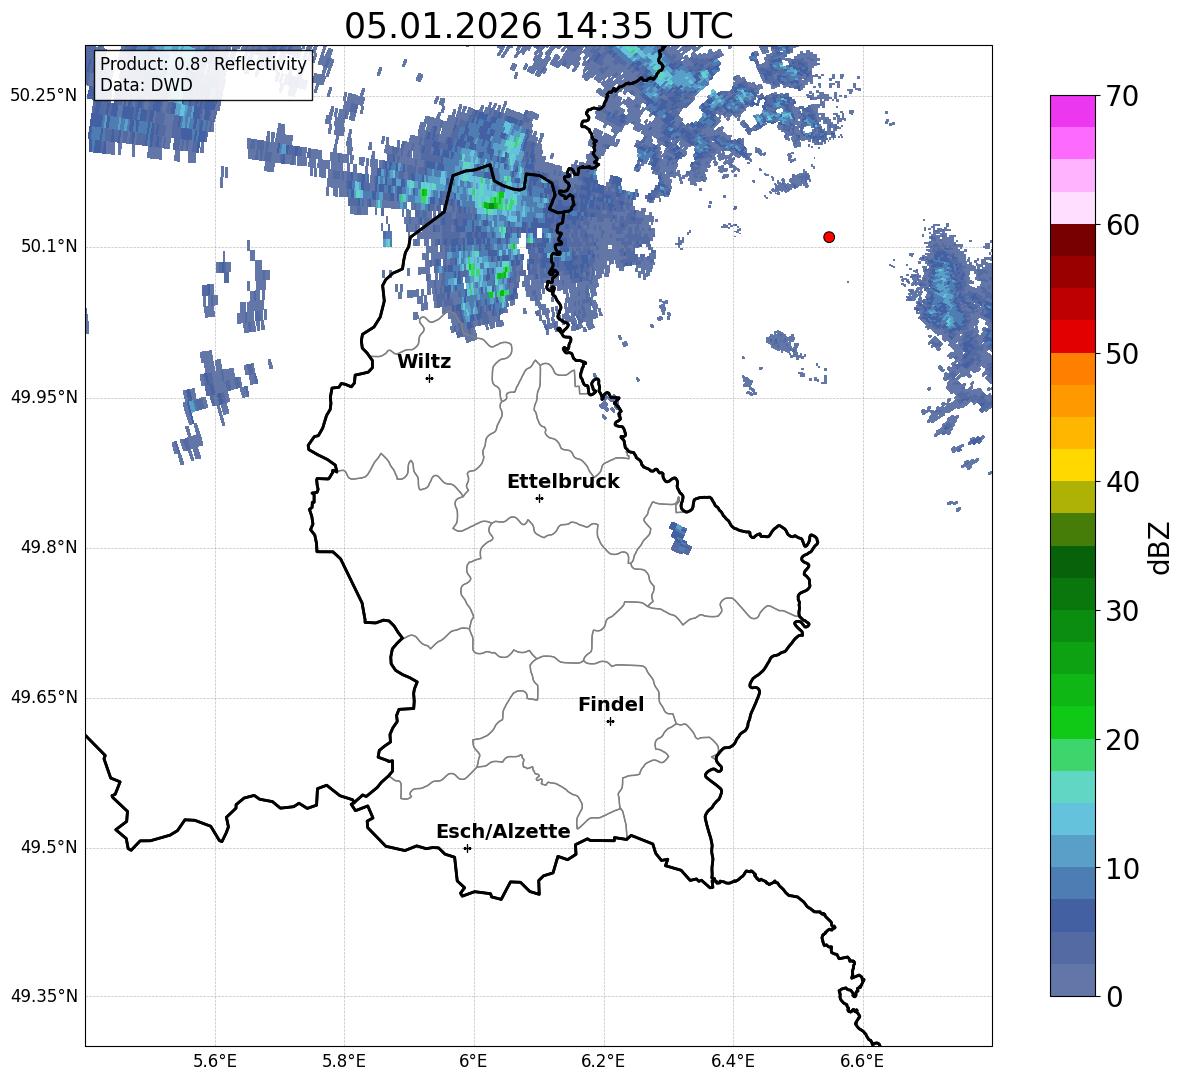Click the 50.1°N latitude label
1184x1081 pixels.
(49, 247)
